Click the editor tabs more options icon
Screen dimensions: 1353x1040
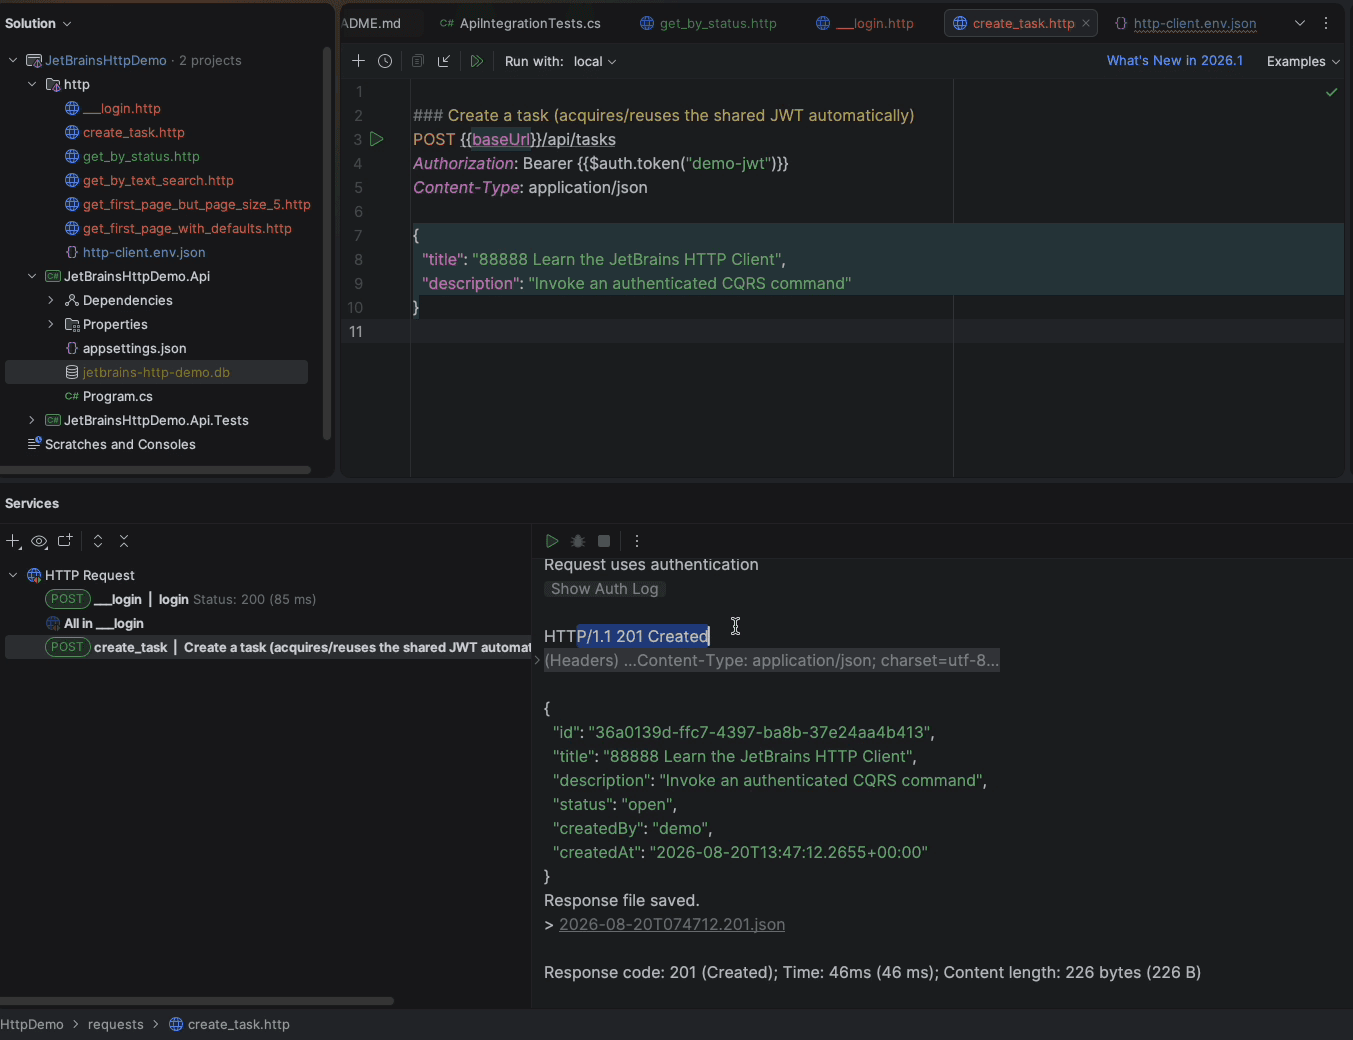[1326, 23]
